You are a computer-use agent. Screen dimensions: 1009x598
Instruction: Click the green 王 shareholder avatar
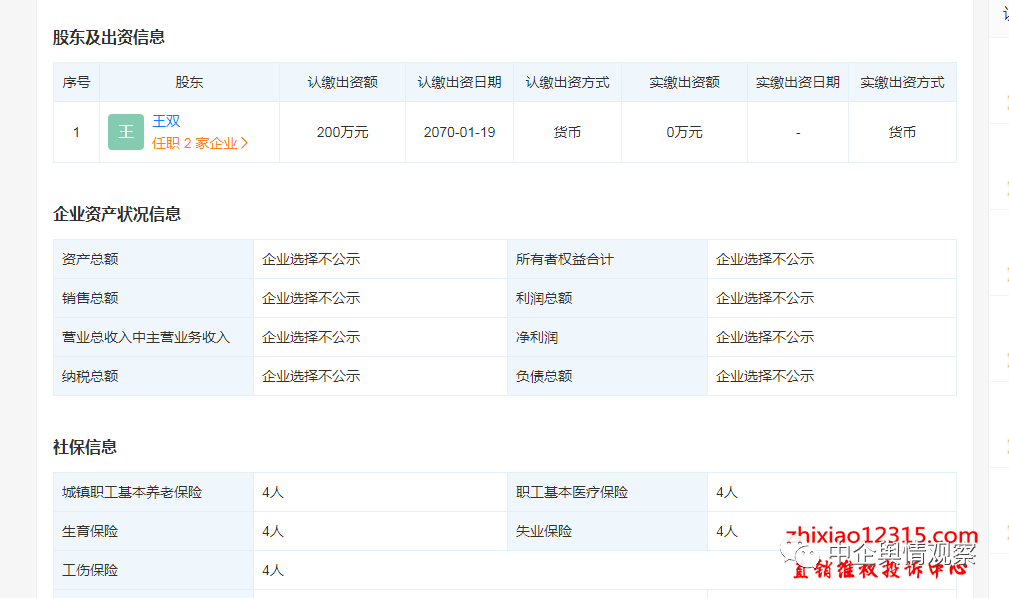click(x=126, y=132)
